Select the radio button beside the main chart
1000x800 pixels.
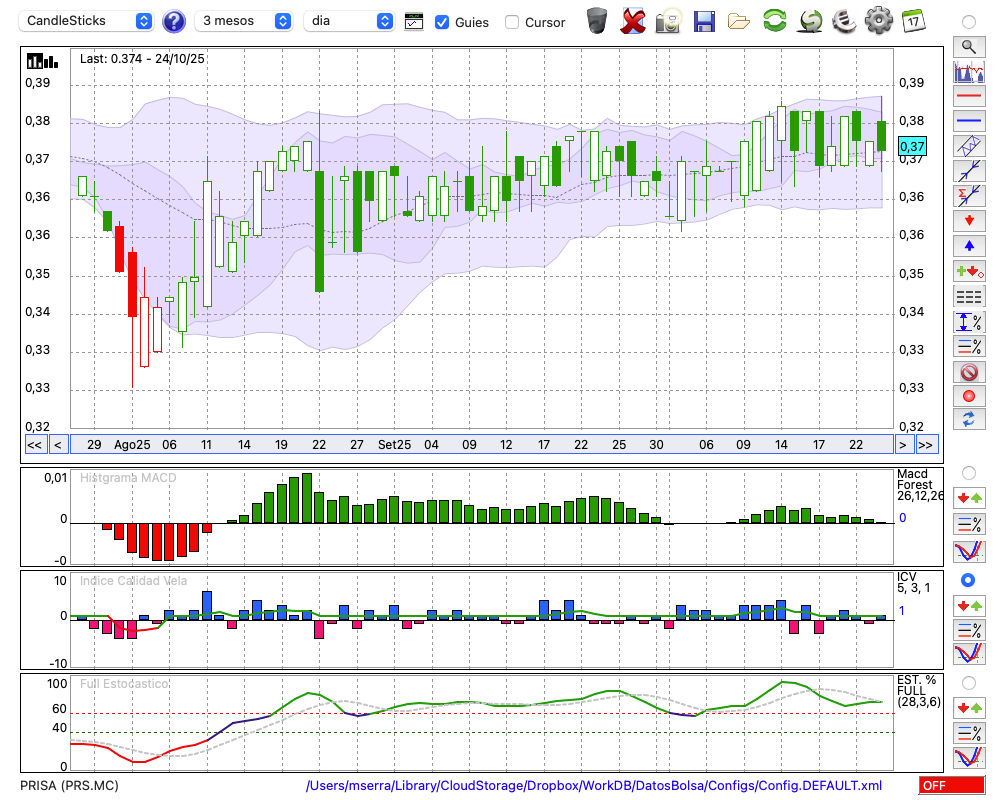coord(969,22)
